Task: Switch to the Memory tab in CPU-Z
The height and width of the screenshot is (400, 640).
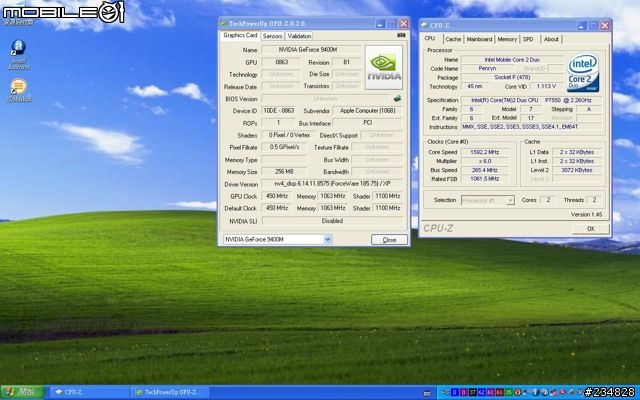Action: click(x=507, y=40)
